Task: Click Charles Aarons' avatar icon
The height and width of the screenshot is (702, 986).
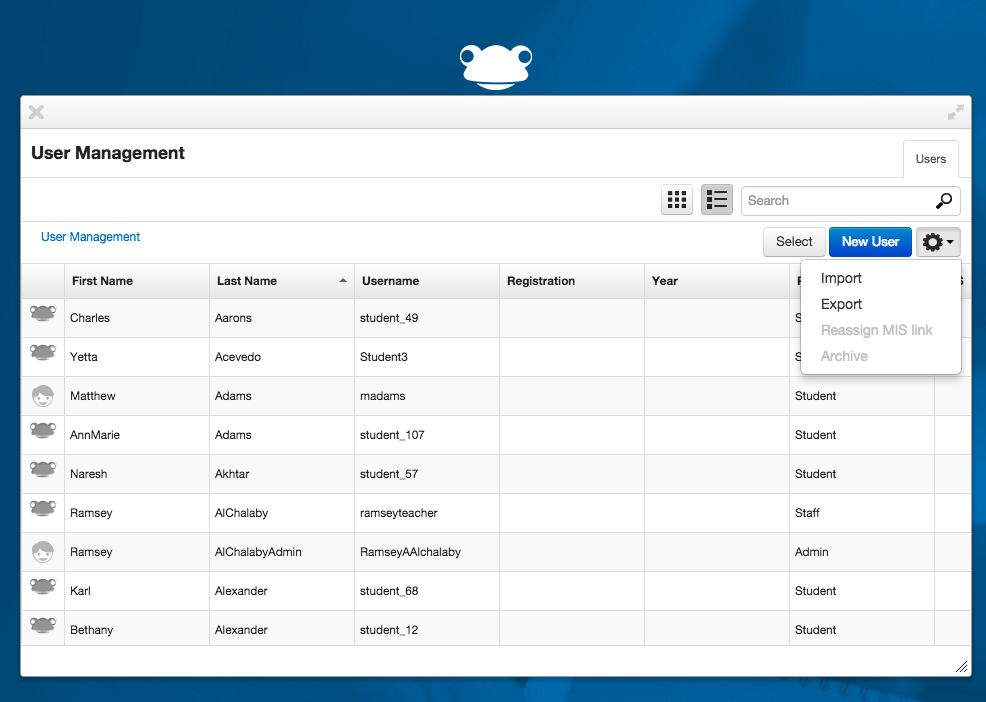Action: point(43,313)
